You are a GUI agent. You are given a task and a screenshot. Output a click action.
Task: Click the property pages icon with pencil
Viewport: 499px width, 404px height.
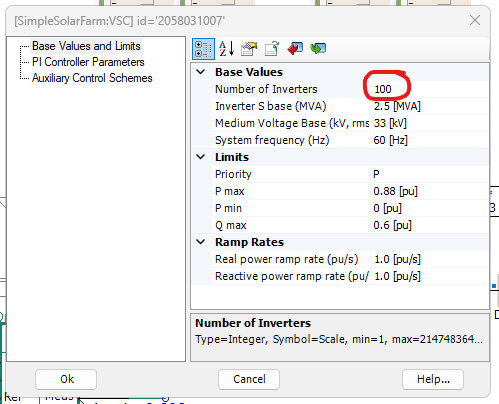(249, 49)
